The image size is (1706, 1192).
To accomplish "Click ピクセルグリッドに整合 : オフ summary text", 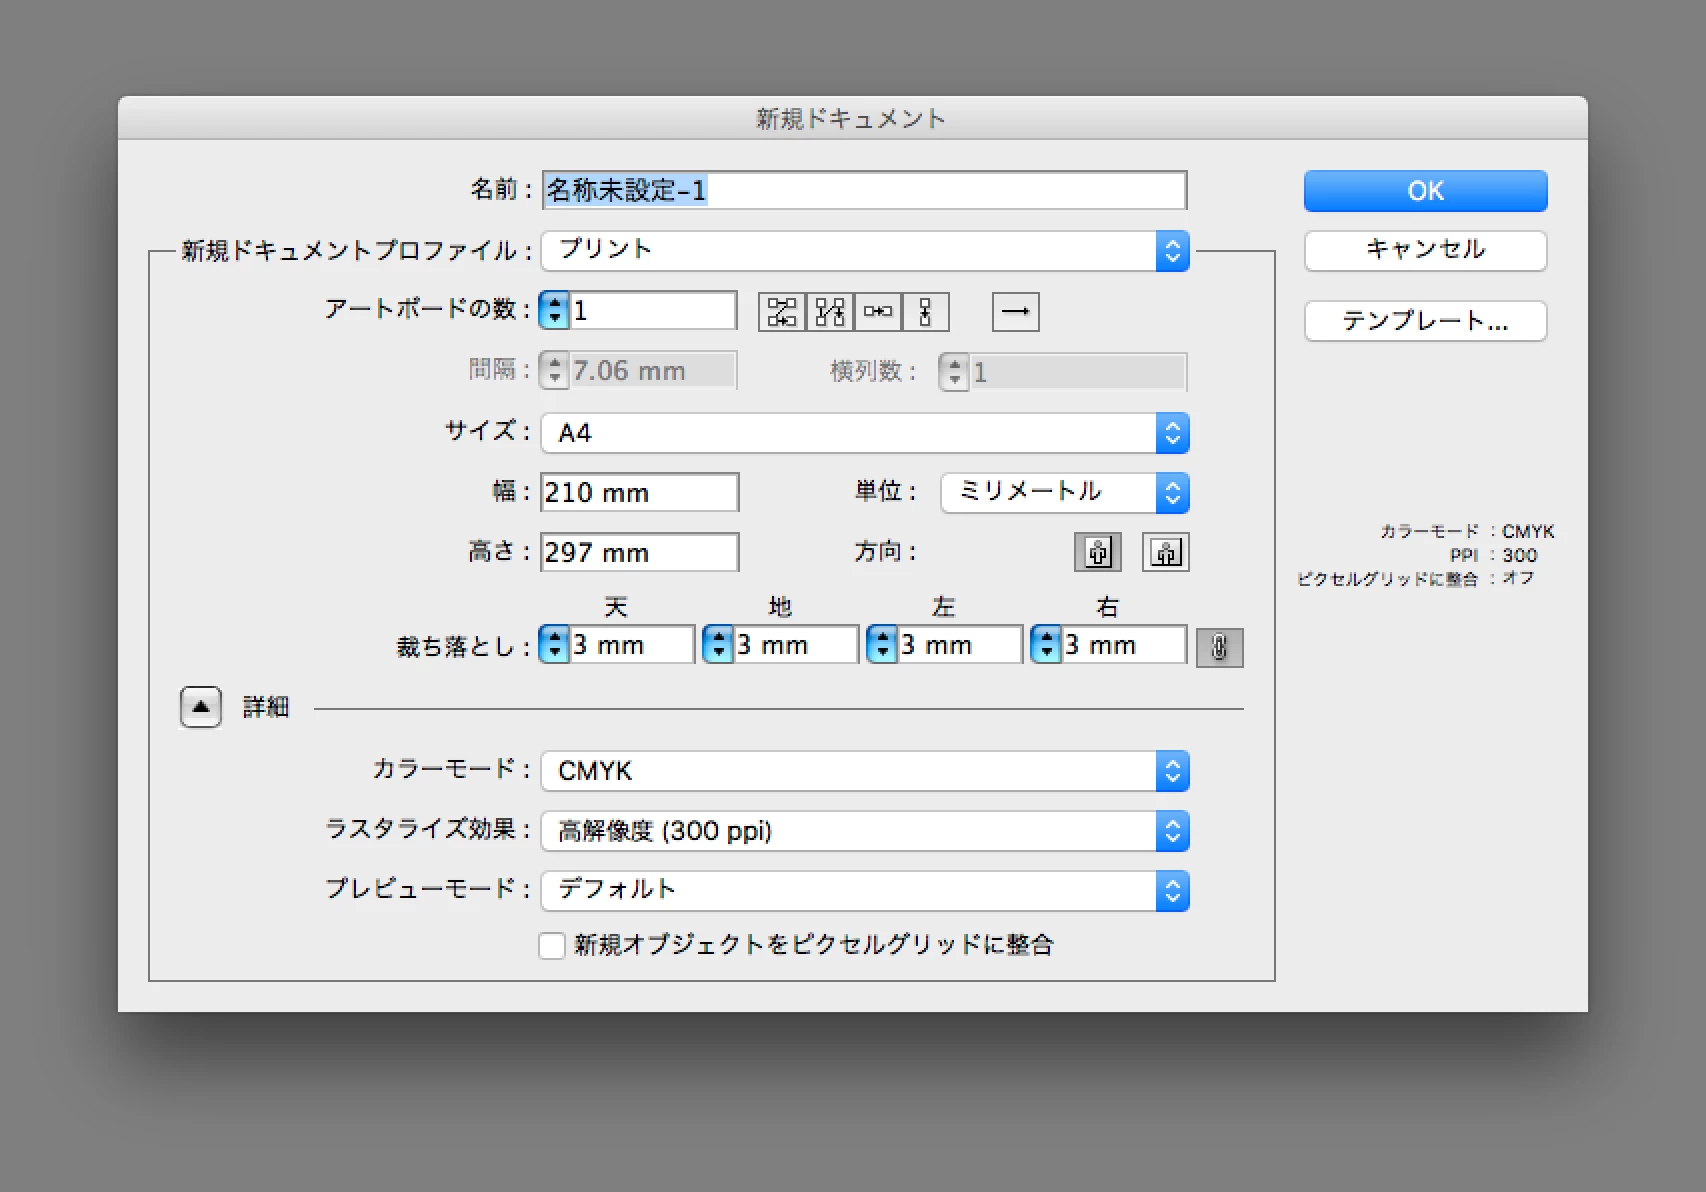I will tap(1416, 578).
